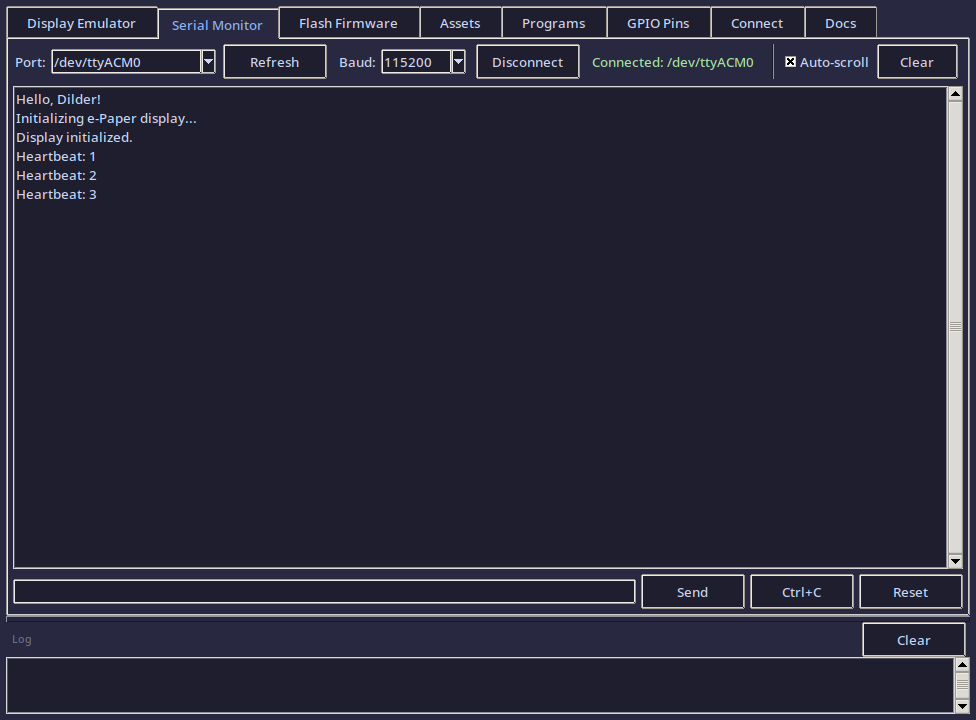This screenshot has height=720, width=976.
Task: Clear the serial monitor output
Action: pos(916,61)
